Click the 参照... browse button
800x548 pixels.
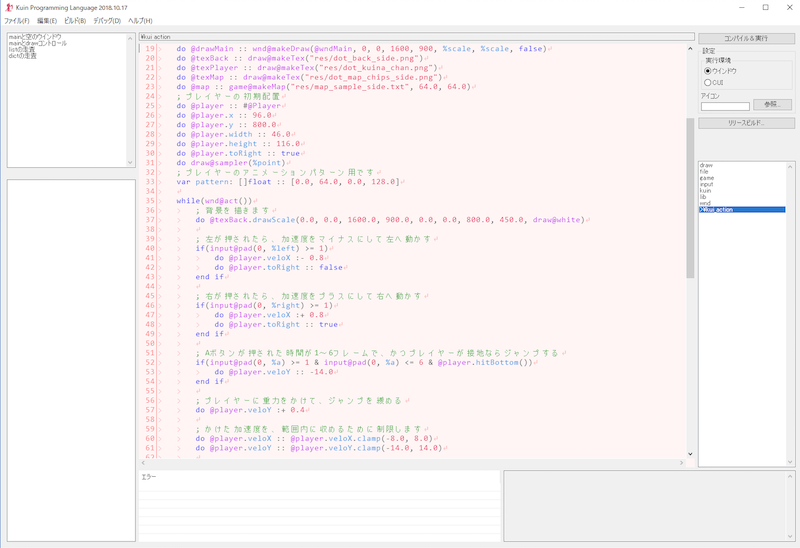pos(772,105)
